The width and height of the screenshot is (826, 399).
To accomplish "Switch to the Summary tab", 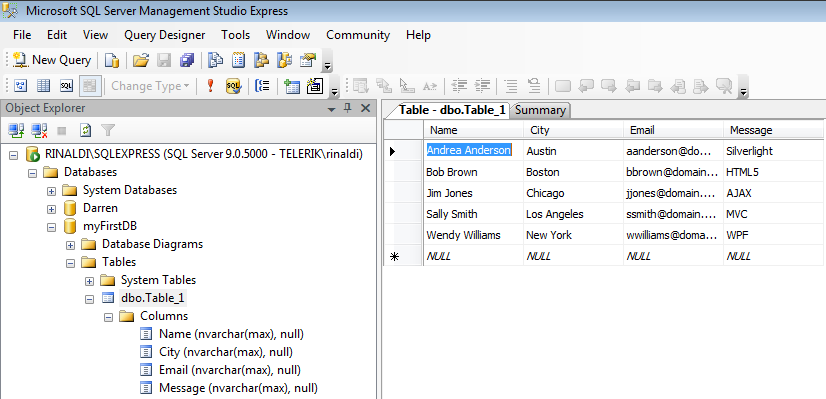I will click(x=540, y=110).
